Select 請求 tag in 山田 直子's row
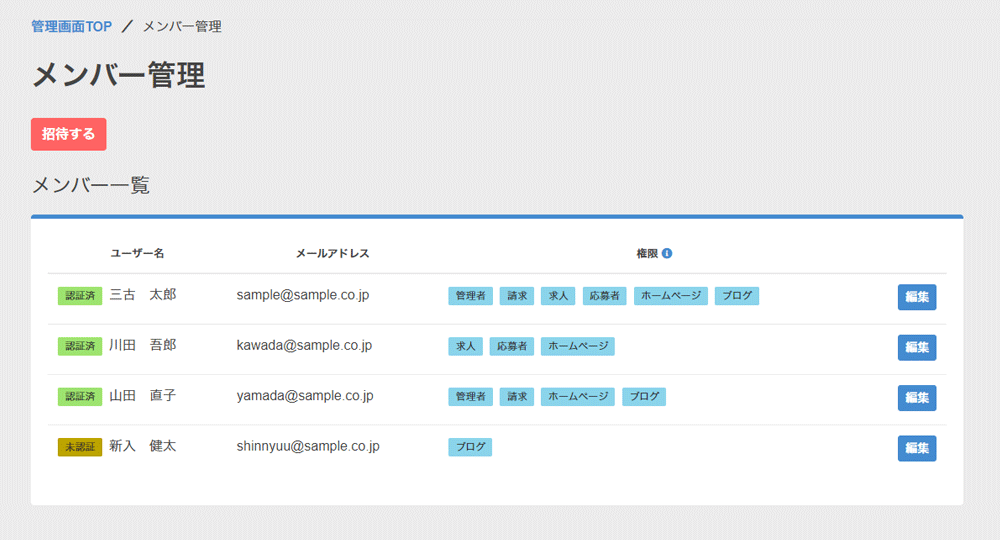 click(x=517, y=397)
